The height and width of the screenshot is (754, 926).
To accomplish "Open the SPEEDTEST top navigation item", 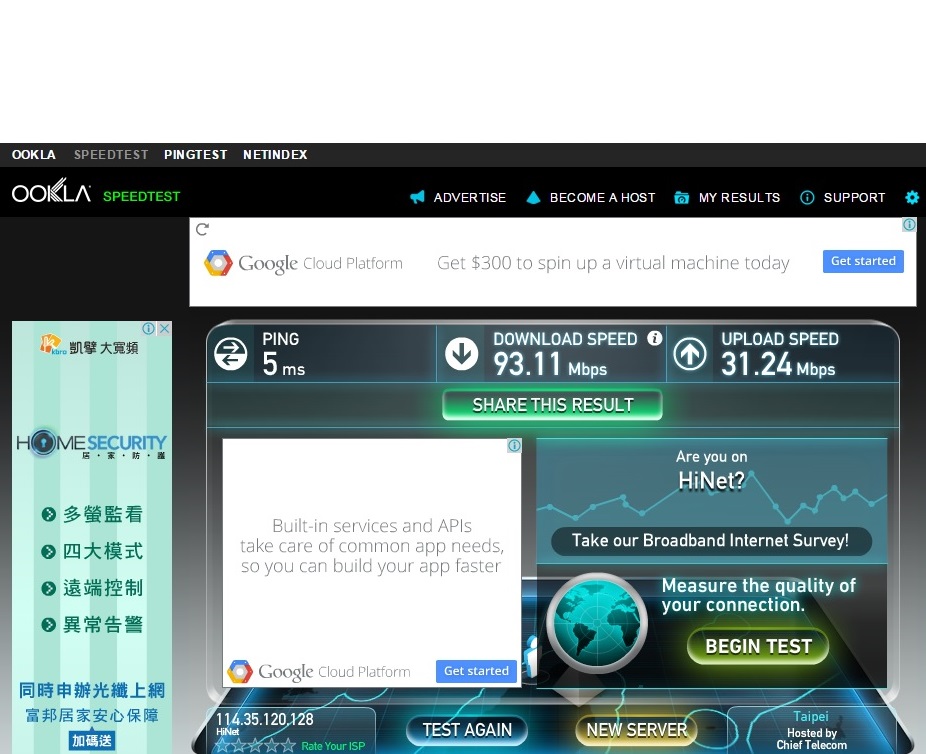I will pos(111,155).
